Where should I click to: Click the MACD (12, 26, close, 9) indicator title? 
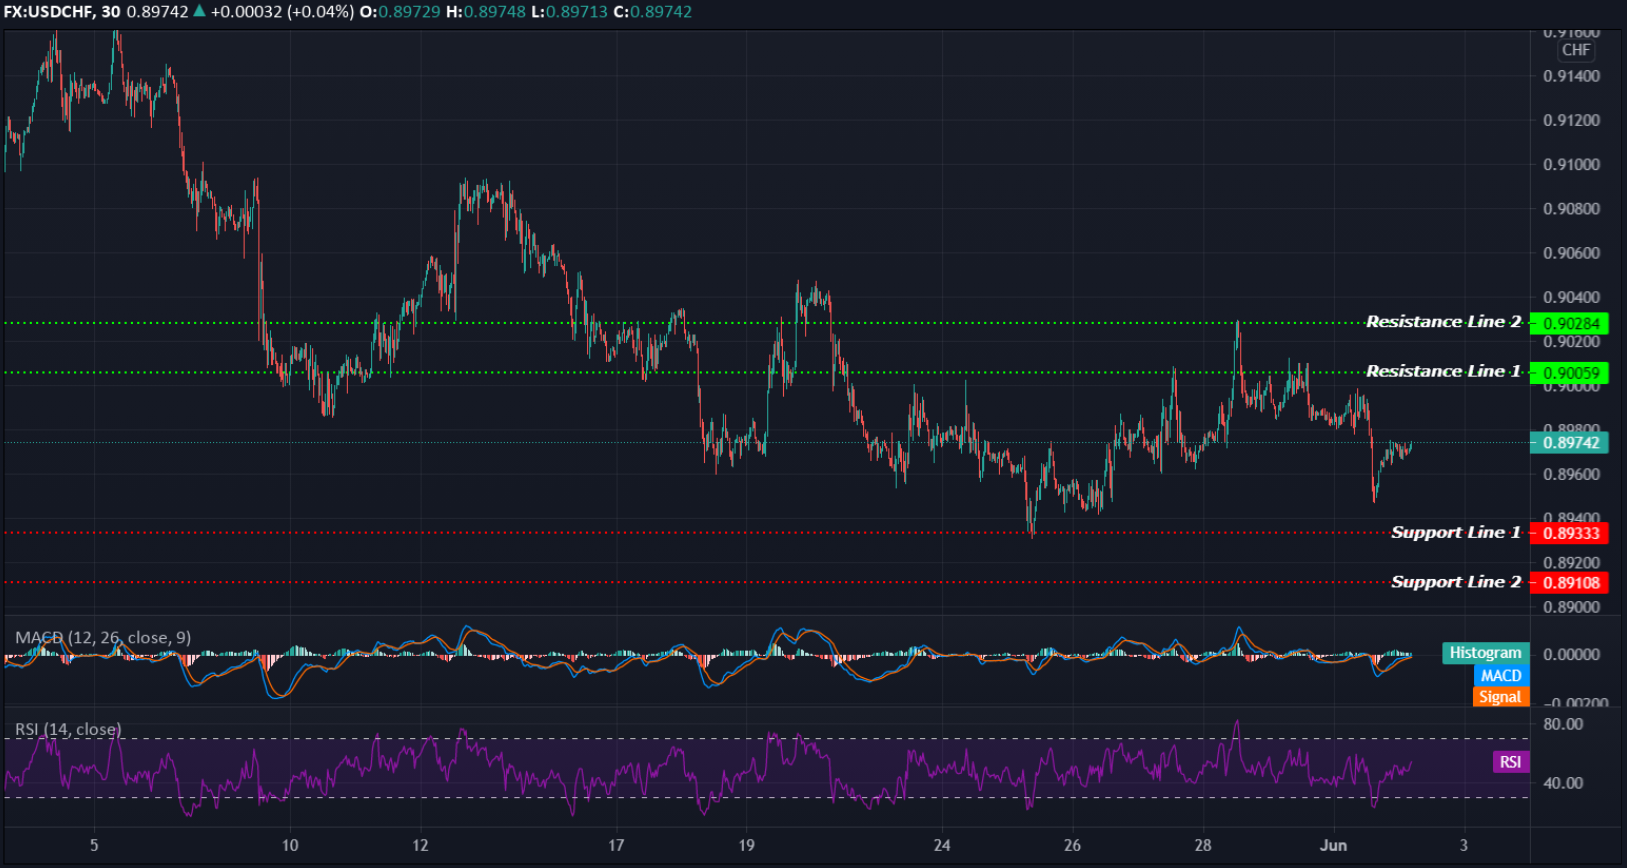[103, 638]
